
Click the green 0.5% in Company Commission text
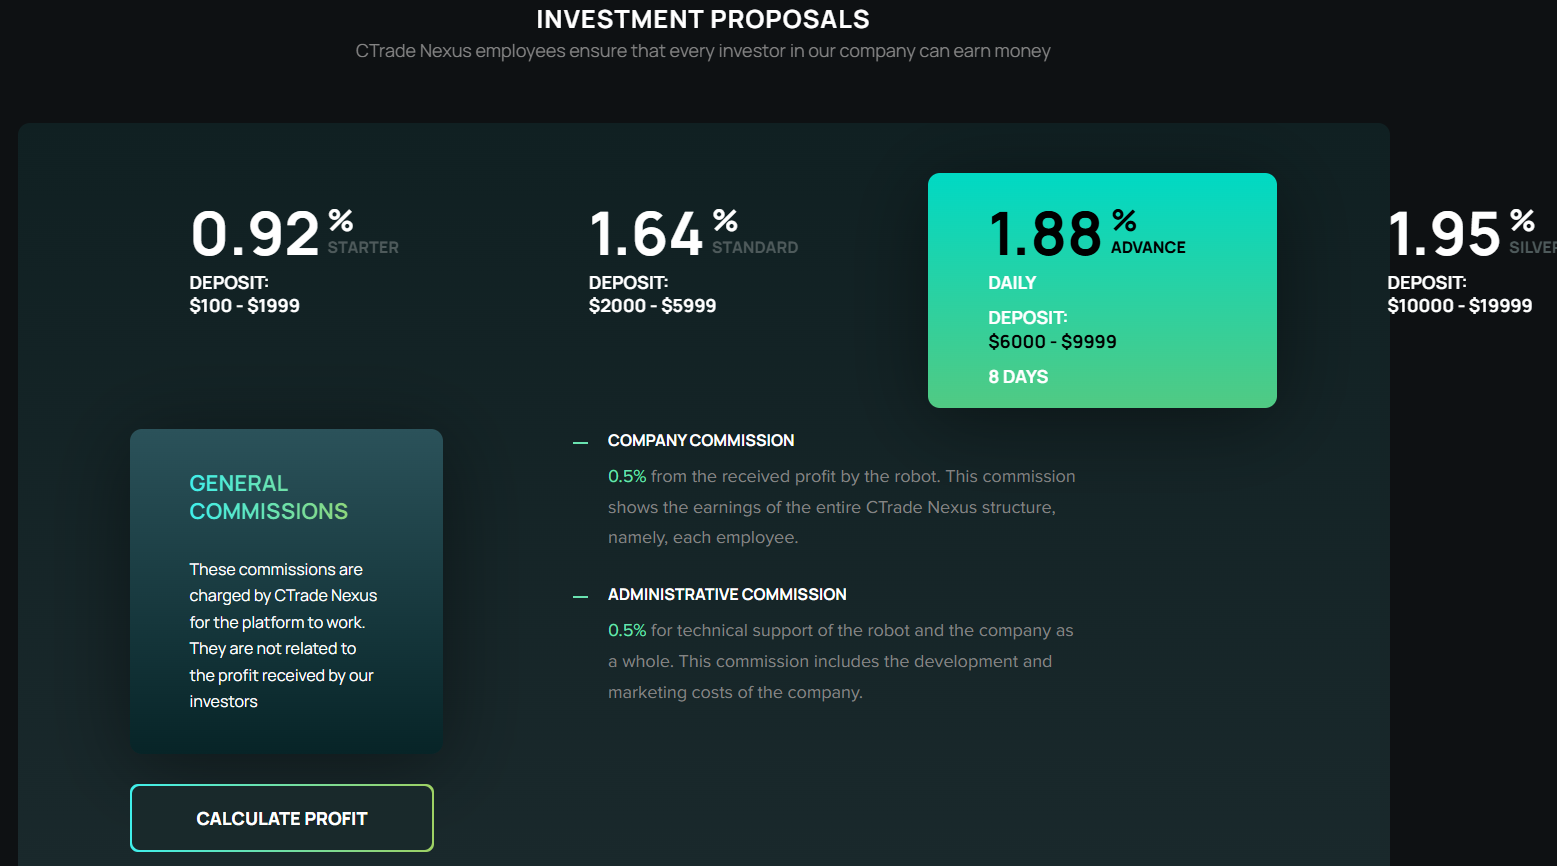point(627,477)
